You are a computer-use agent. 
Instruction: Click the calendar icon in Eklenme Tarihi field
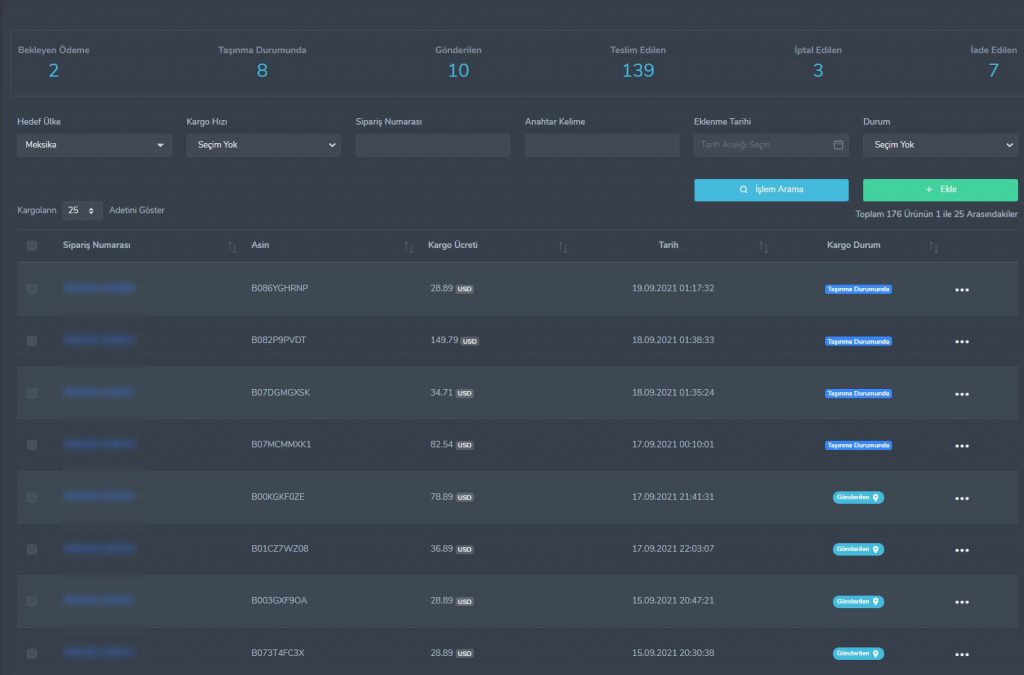(838, 145)
